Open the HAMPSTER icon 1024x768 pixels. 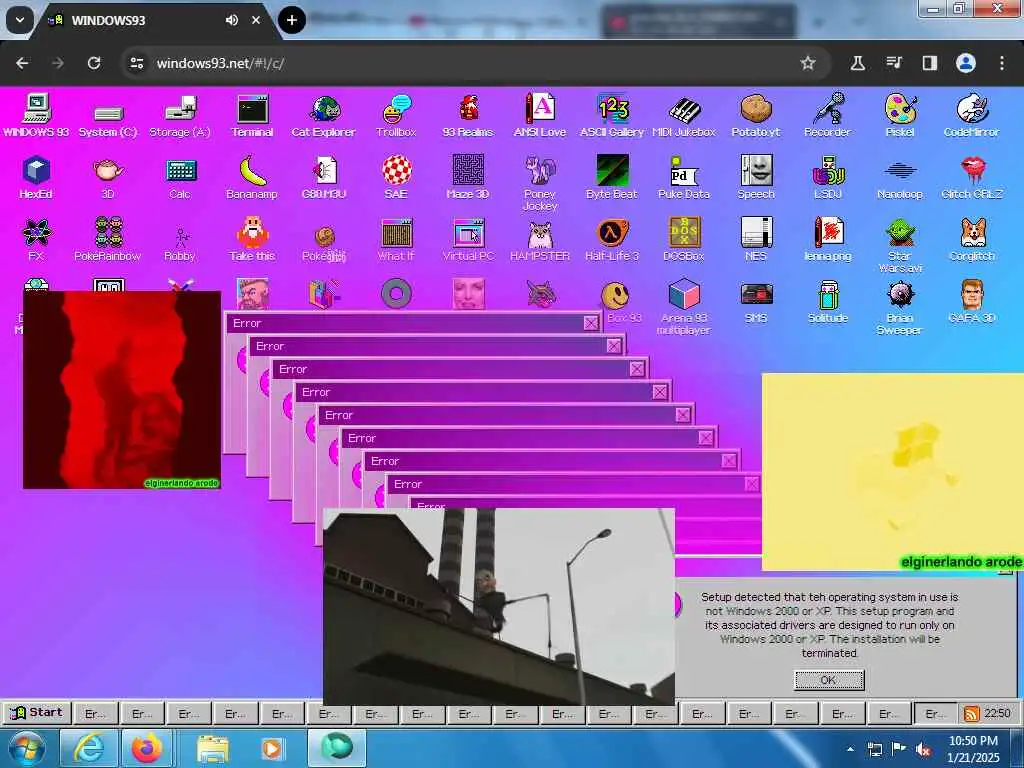click(540, 239)
